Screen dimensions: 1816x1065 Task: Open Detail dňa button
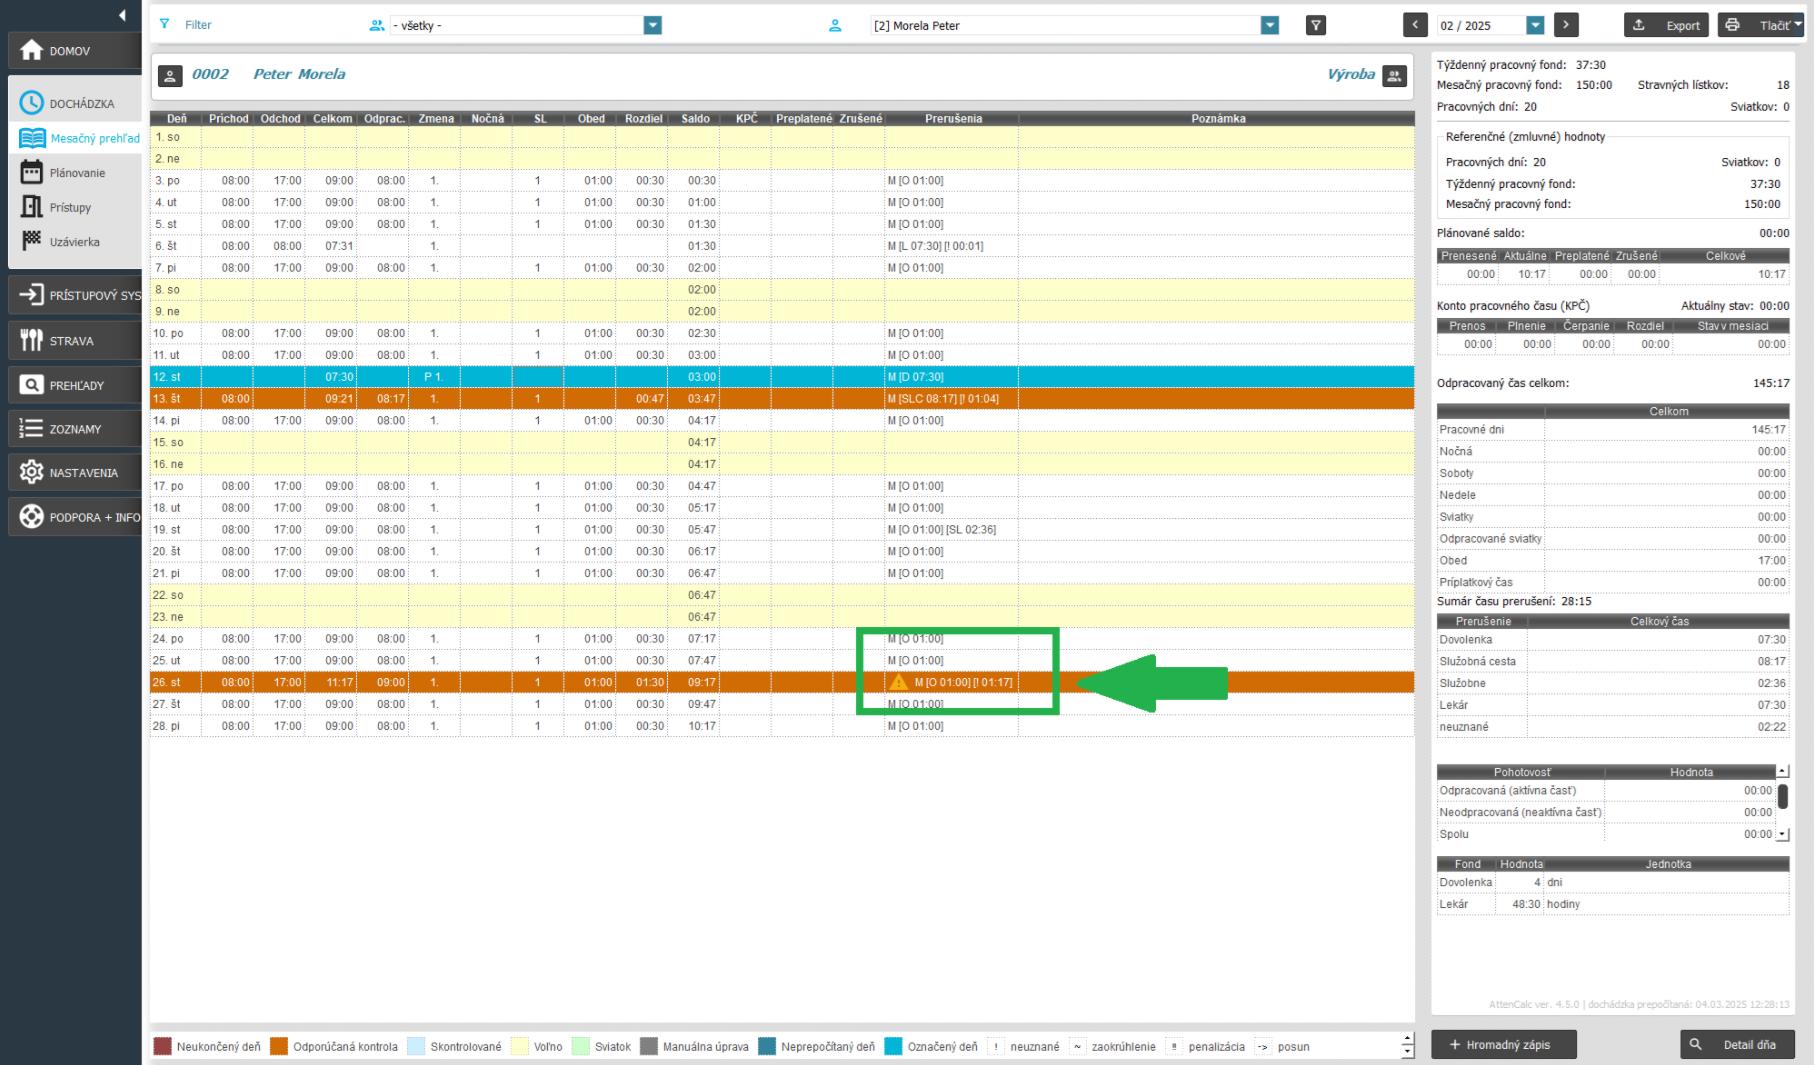[1737, 1044]
